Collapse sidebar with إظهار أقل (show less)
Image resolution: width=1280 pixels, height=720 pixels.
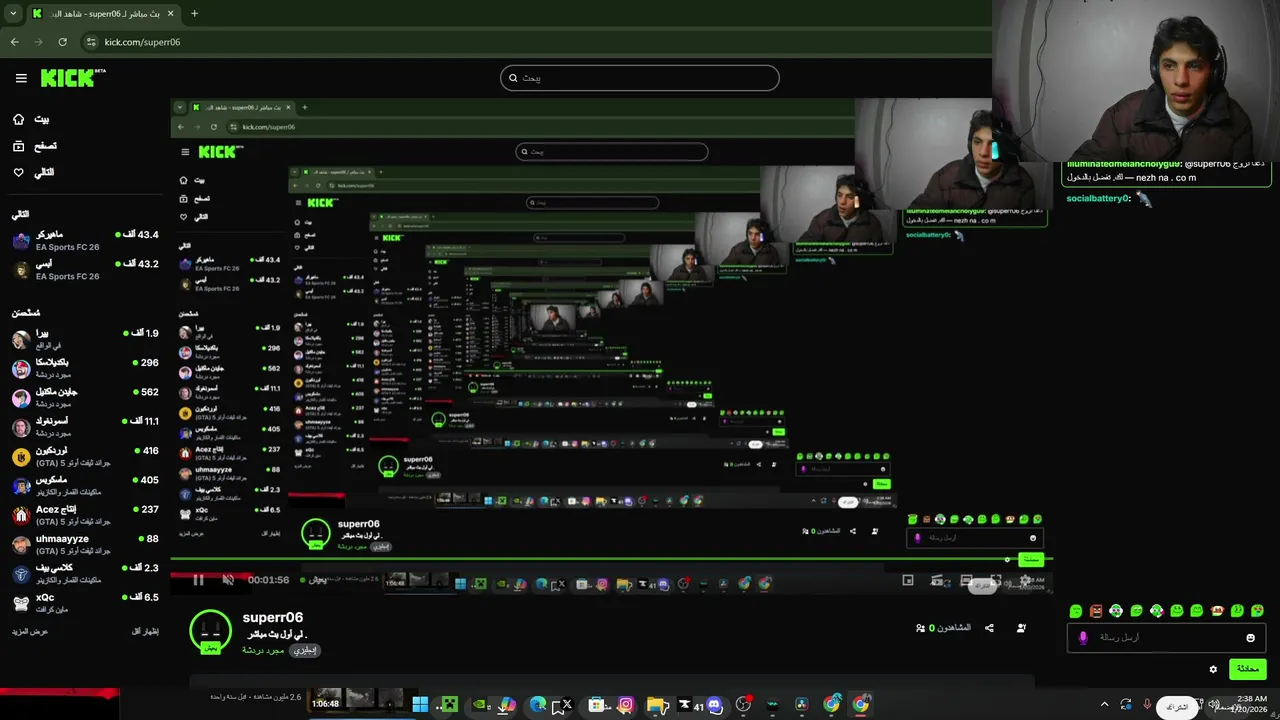[x=145, y=632]
